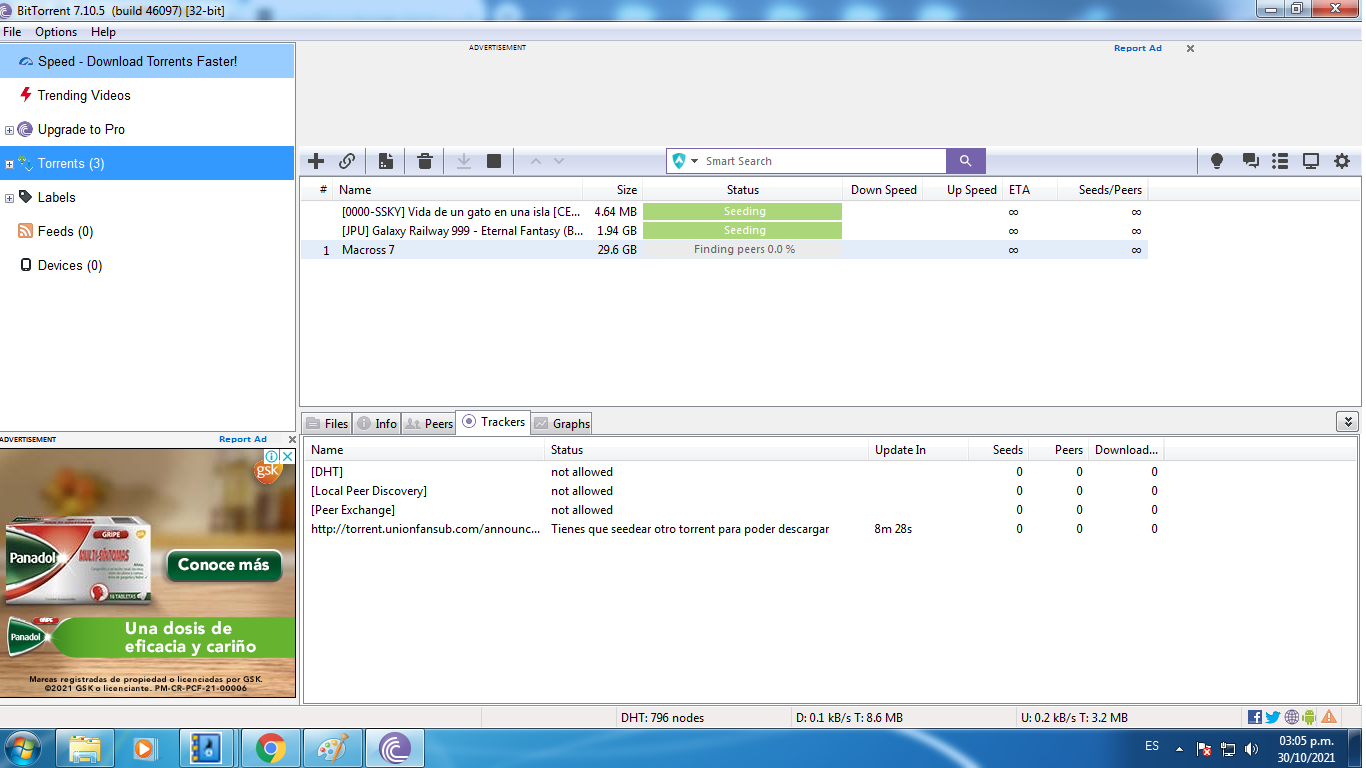Open the Options menu

tap(56, 32)
